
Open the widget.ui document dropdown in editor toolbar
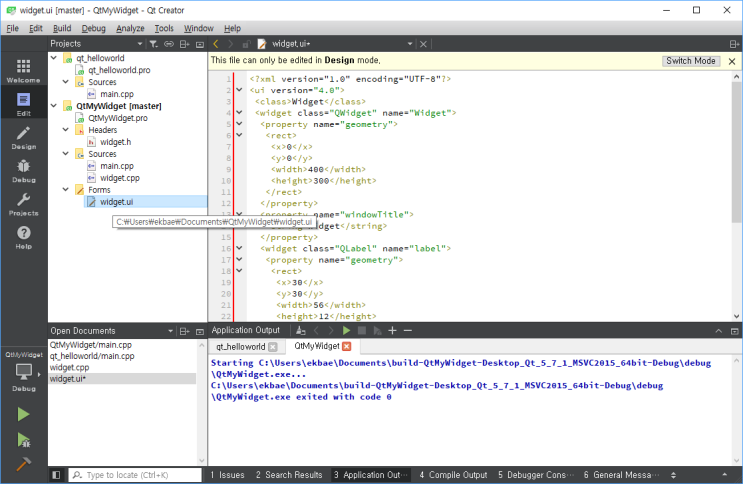tap(409, 44)
